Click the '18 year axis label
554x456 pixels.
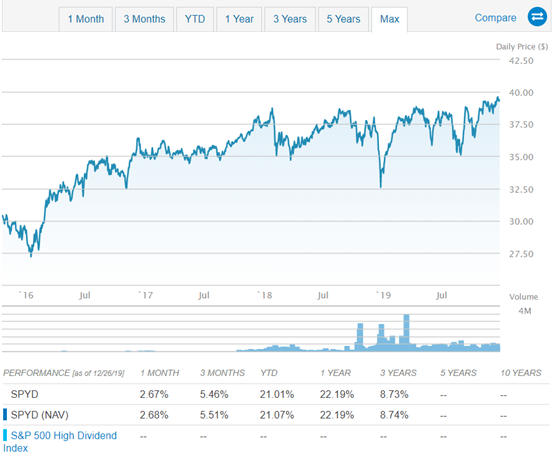pyautogui.click(x=264, y=295)
